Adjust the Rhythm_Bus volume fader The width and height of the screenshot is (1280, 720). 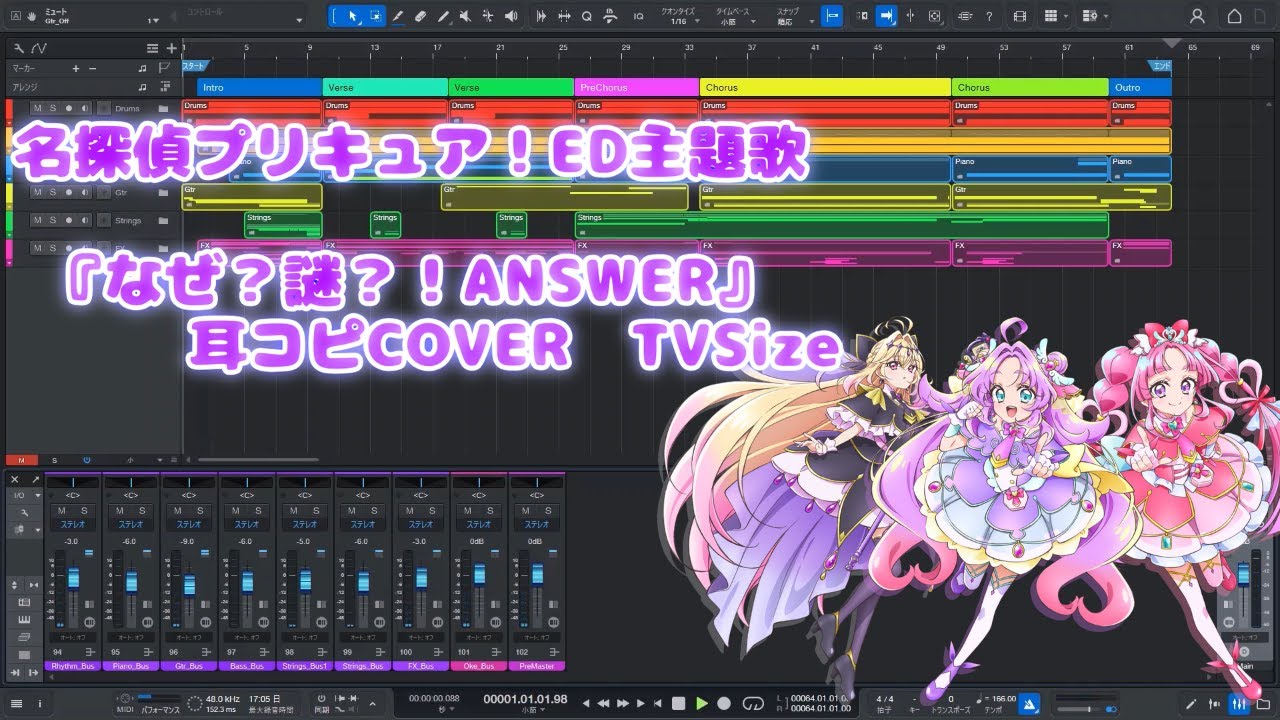(73, 579)
